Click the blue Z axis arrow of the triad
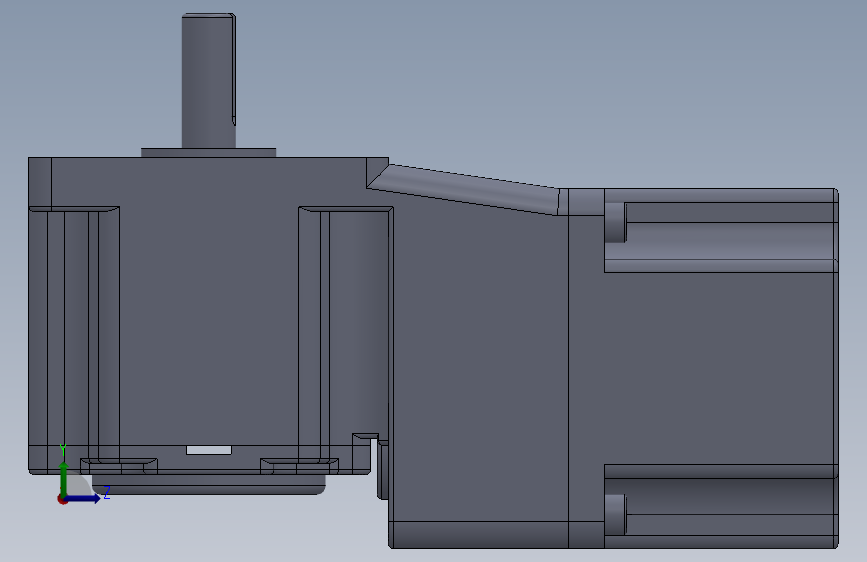This screenshot has height=562, width=867. click(84, 498)
